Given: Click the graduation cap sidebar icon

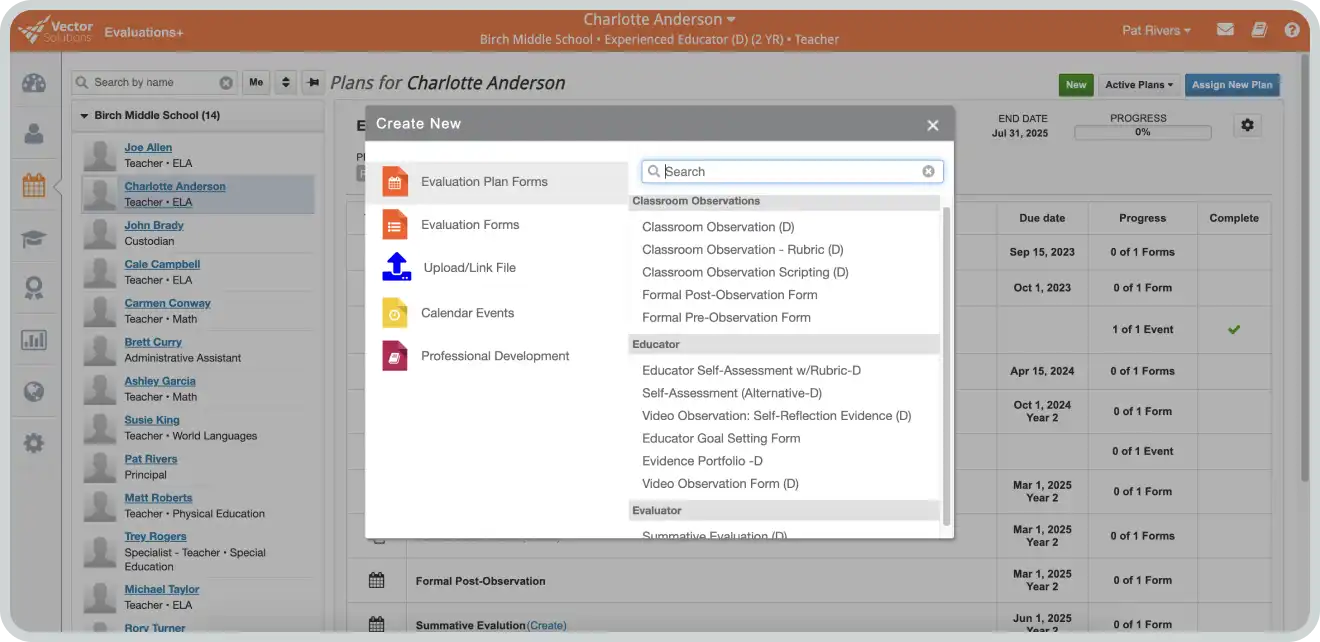Looking at the screenshot, I should tap(34, 239).
